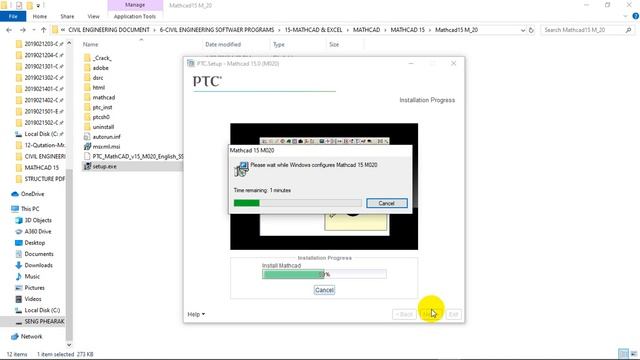Open Explorer help question mark
640x360 pixels.
pos(636,16)
